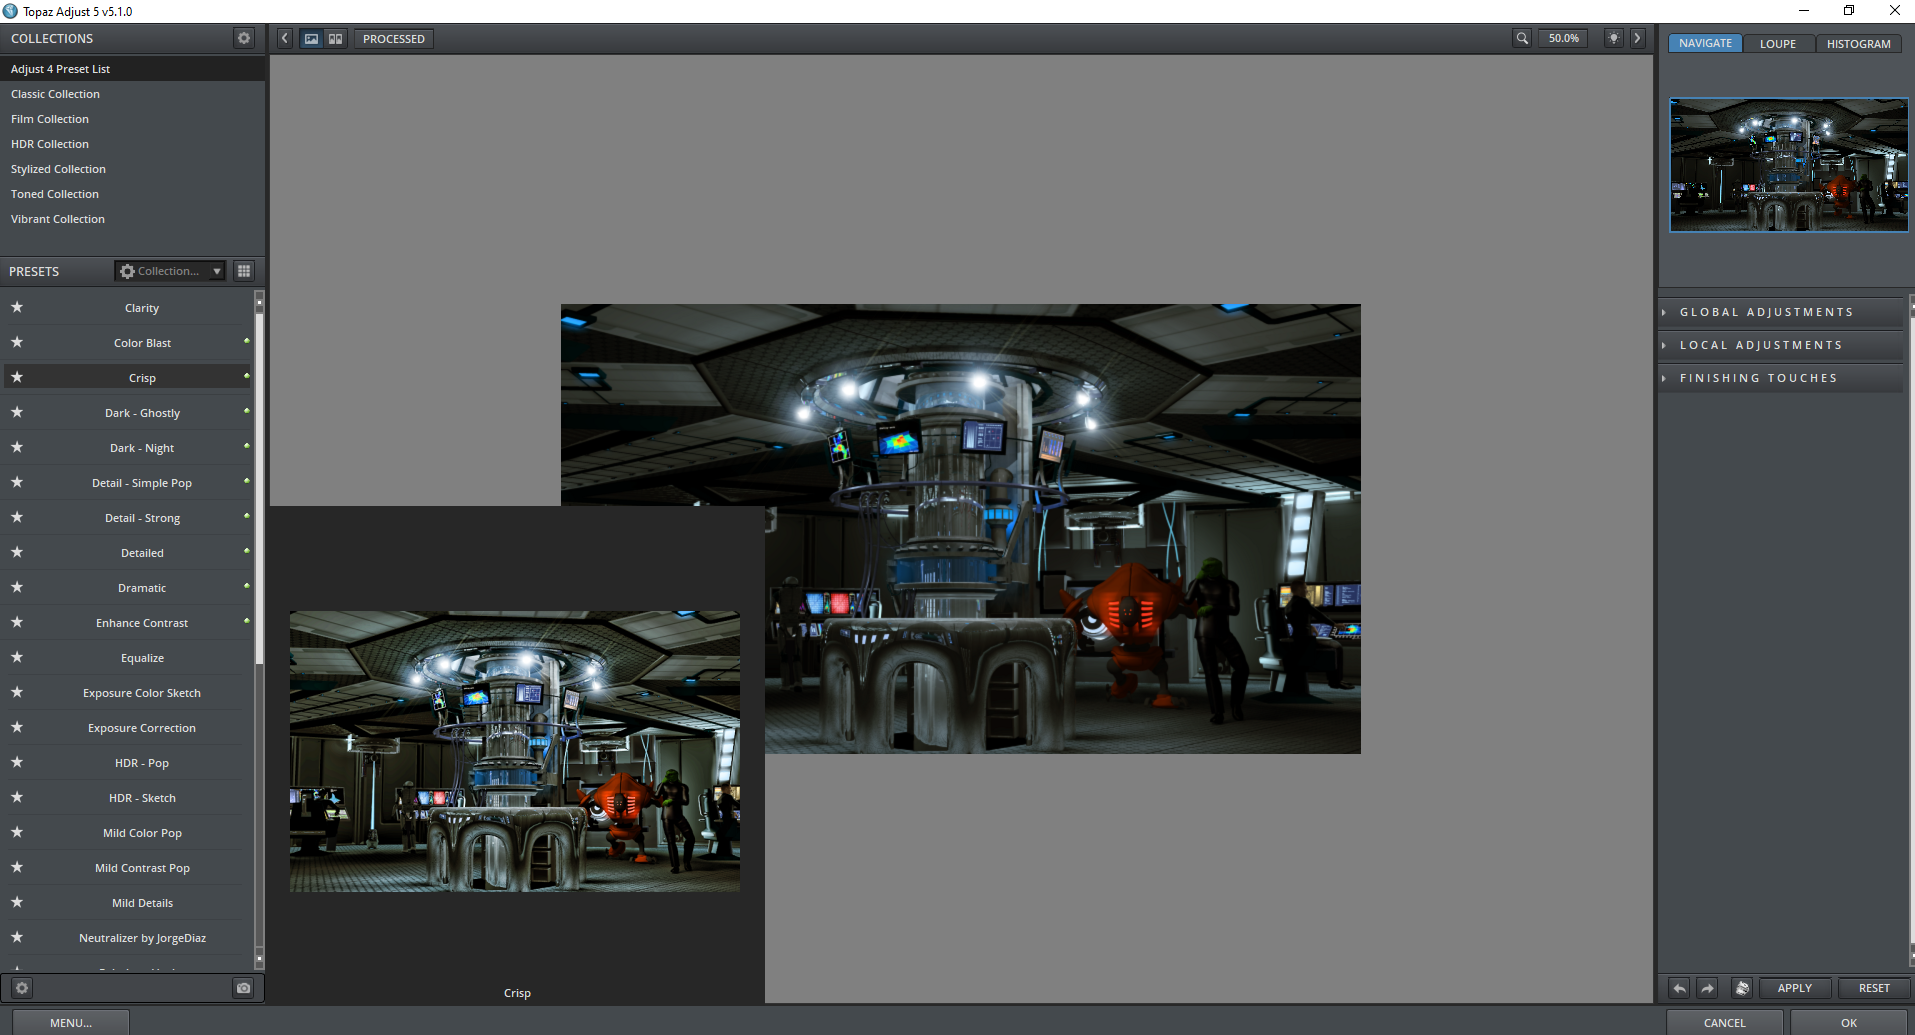
Task: Expand the Global Adjustments section
Action: pos(1782,312)
